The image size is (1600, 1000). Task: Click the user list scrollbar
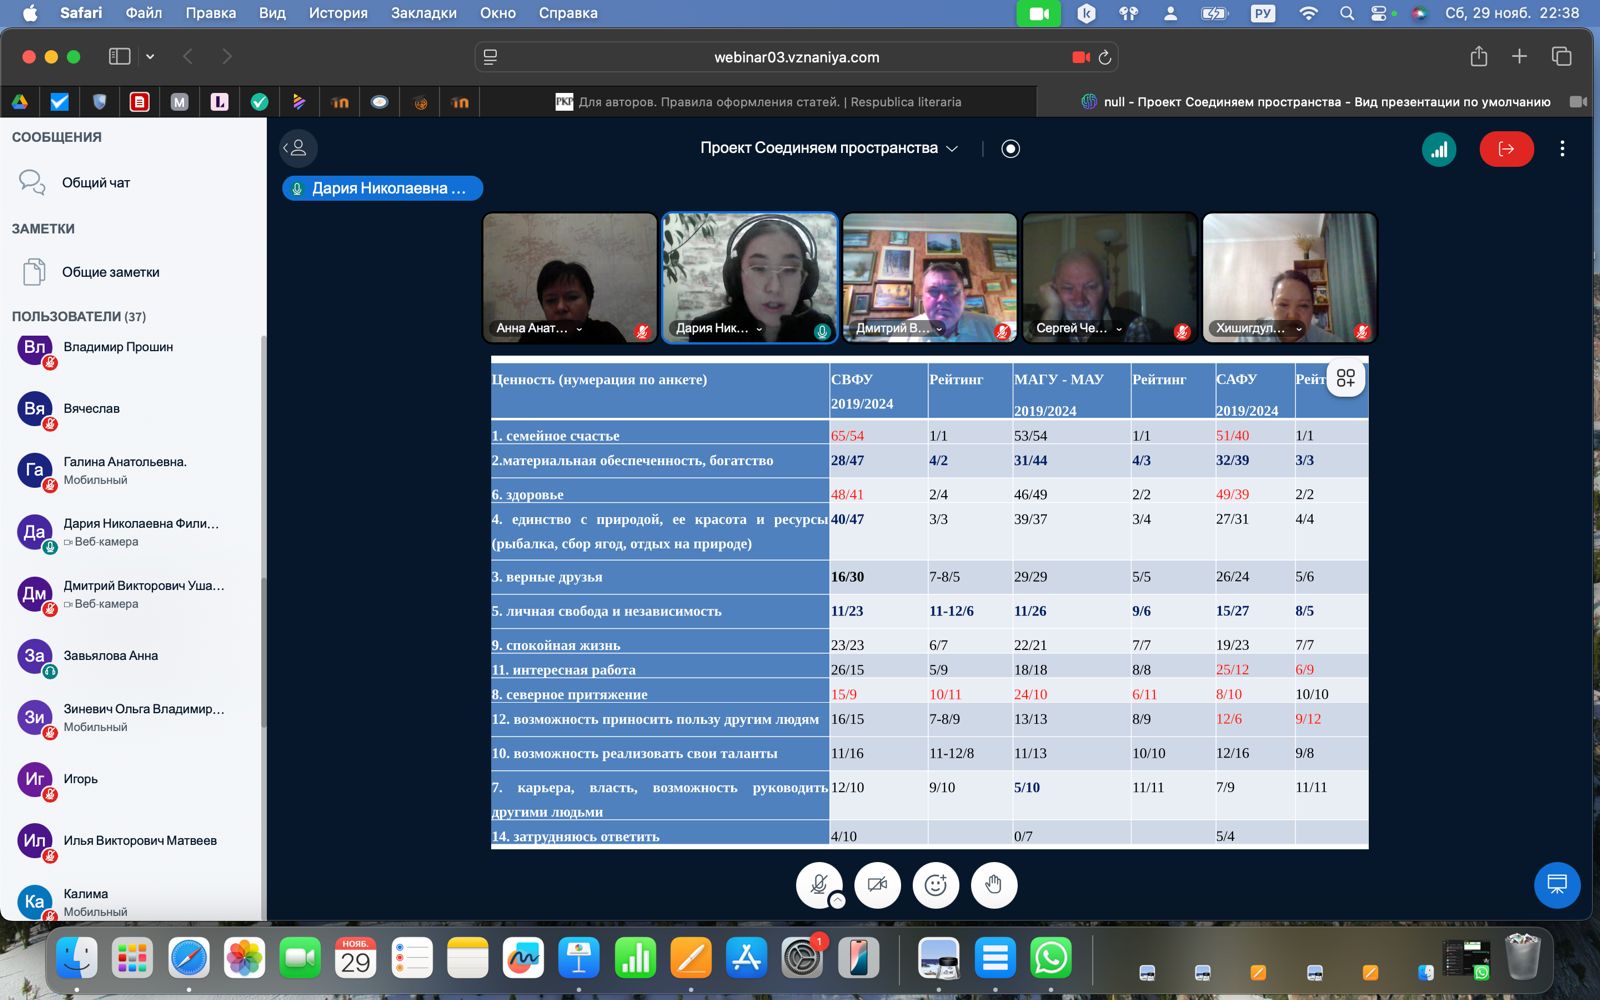(264, 530)
